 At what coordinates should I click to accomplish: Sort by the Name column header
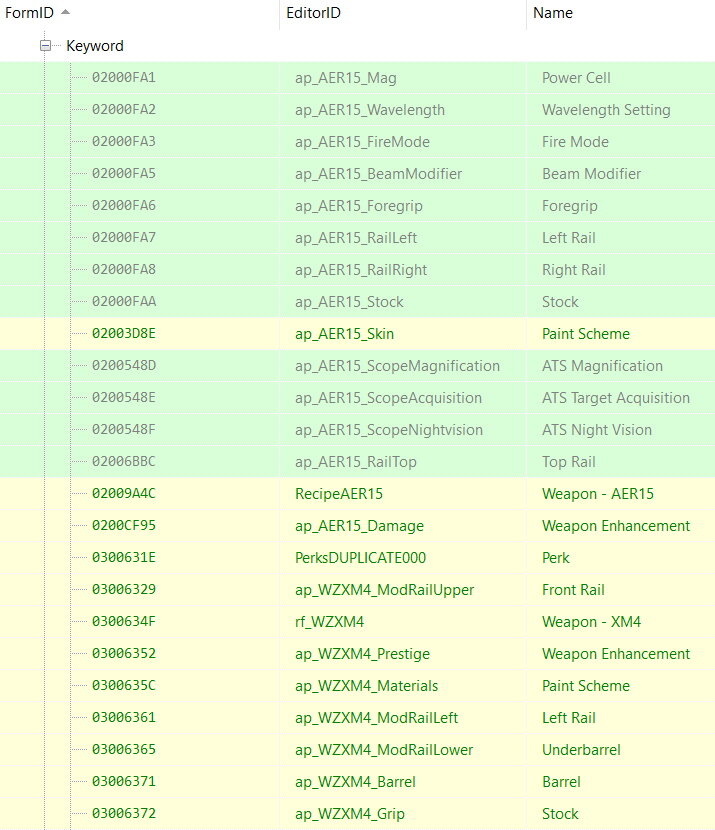pyautogui.click(x=621, y=13)
